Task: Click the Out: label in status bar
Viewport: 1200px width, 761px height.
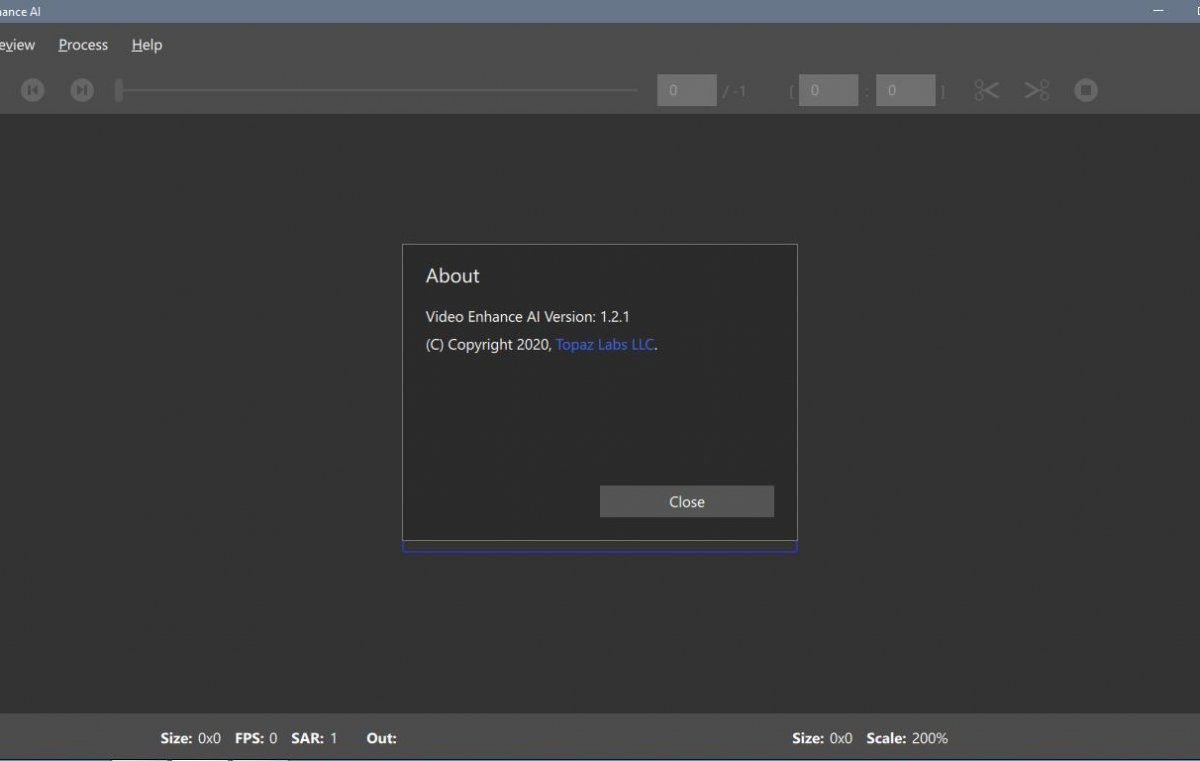Action: point(382,738)
